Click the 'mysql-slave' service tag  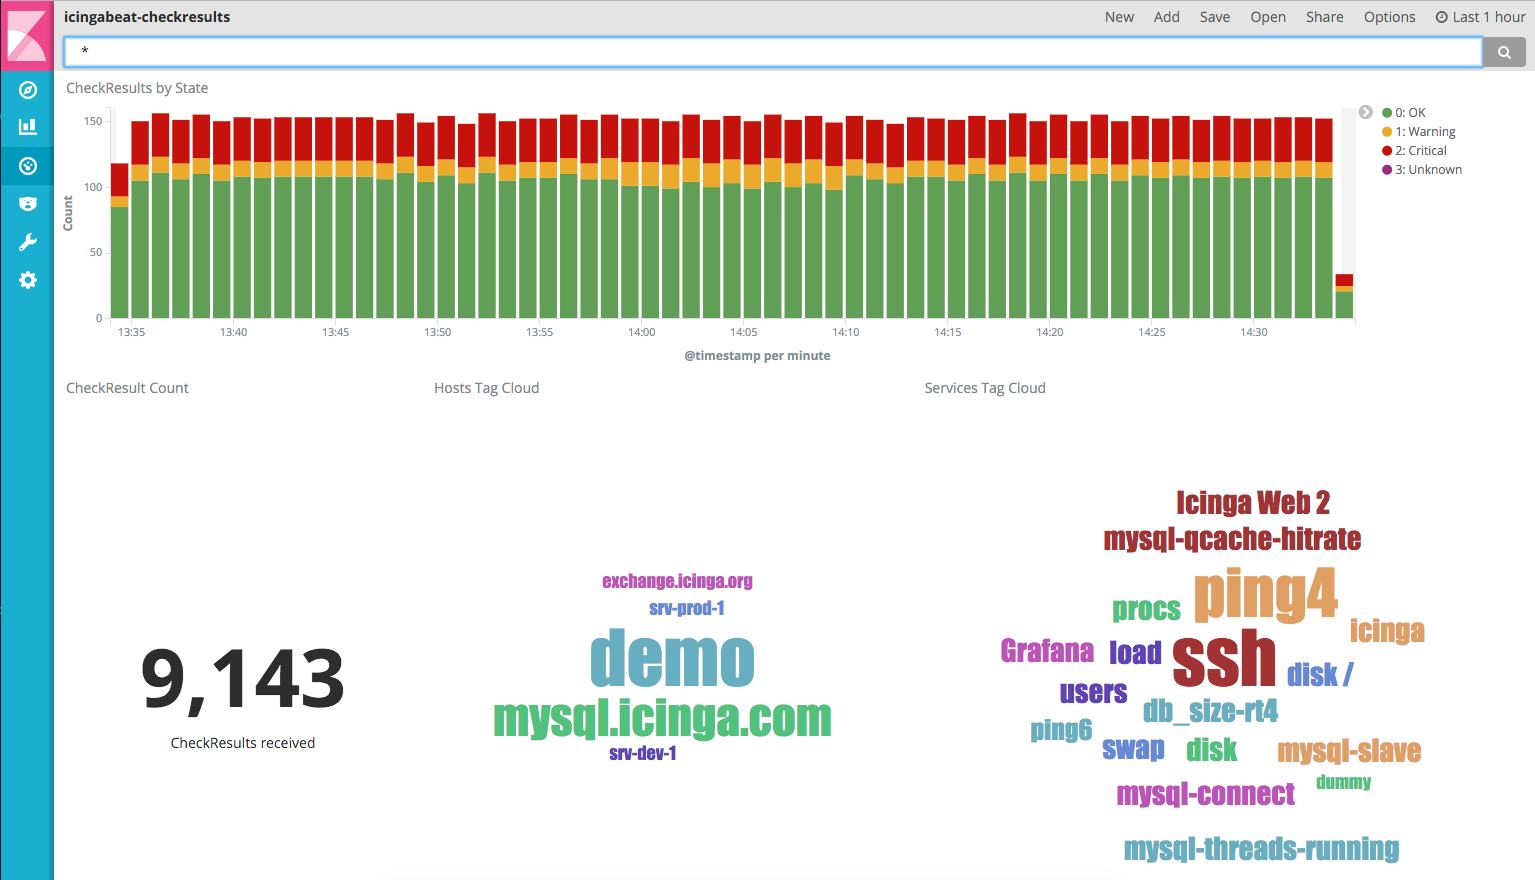(1349, 751)
